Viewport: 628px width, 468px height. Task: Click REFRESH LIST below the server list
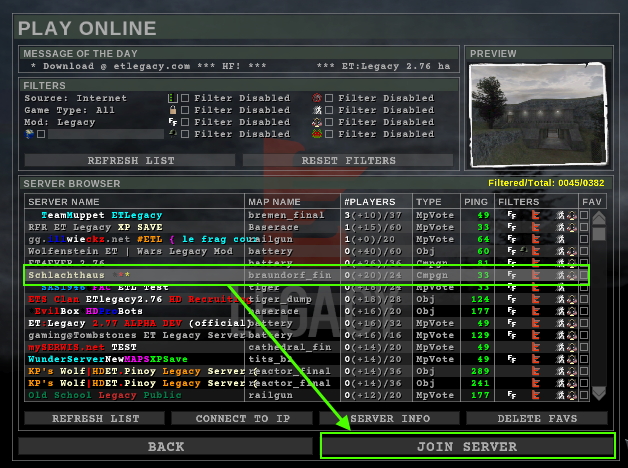pos(95,418)
